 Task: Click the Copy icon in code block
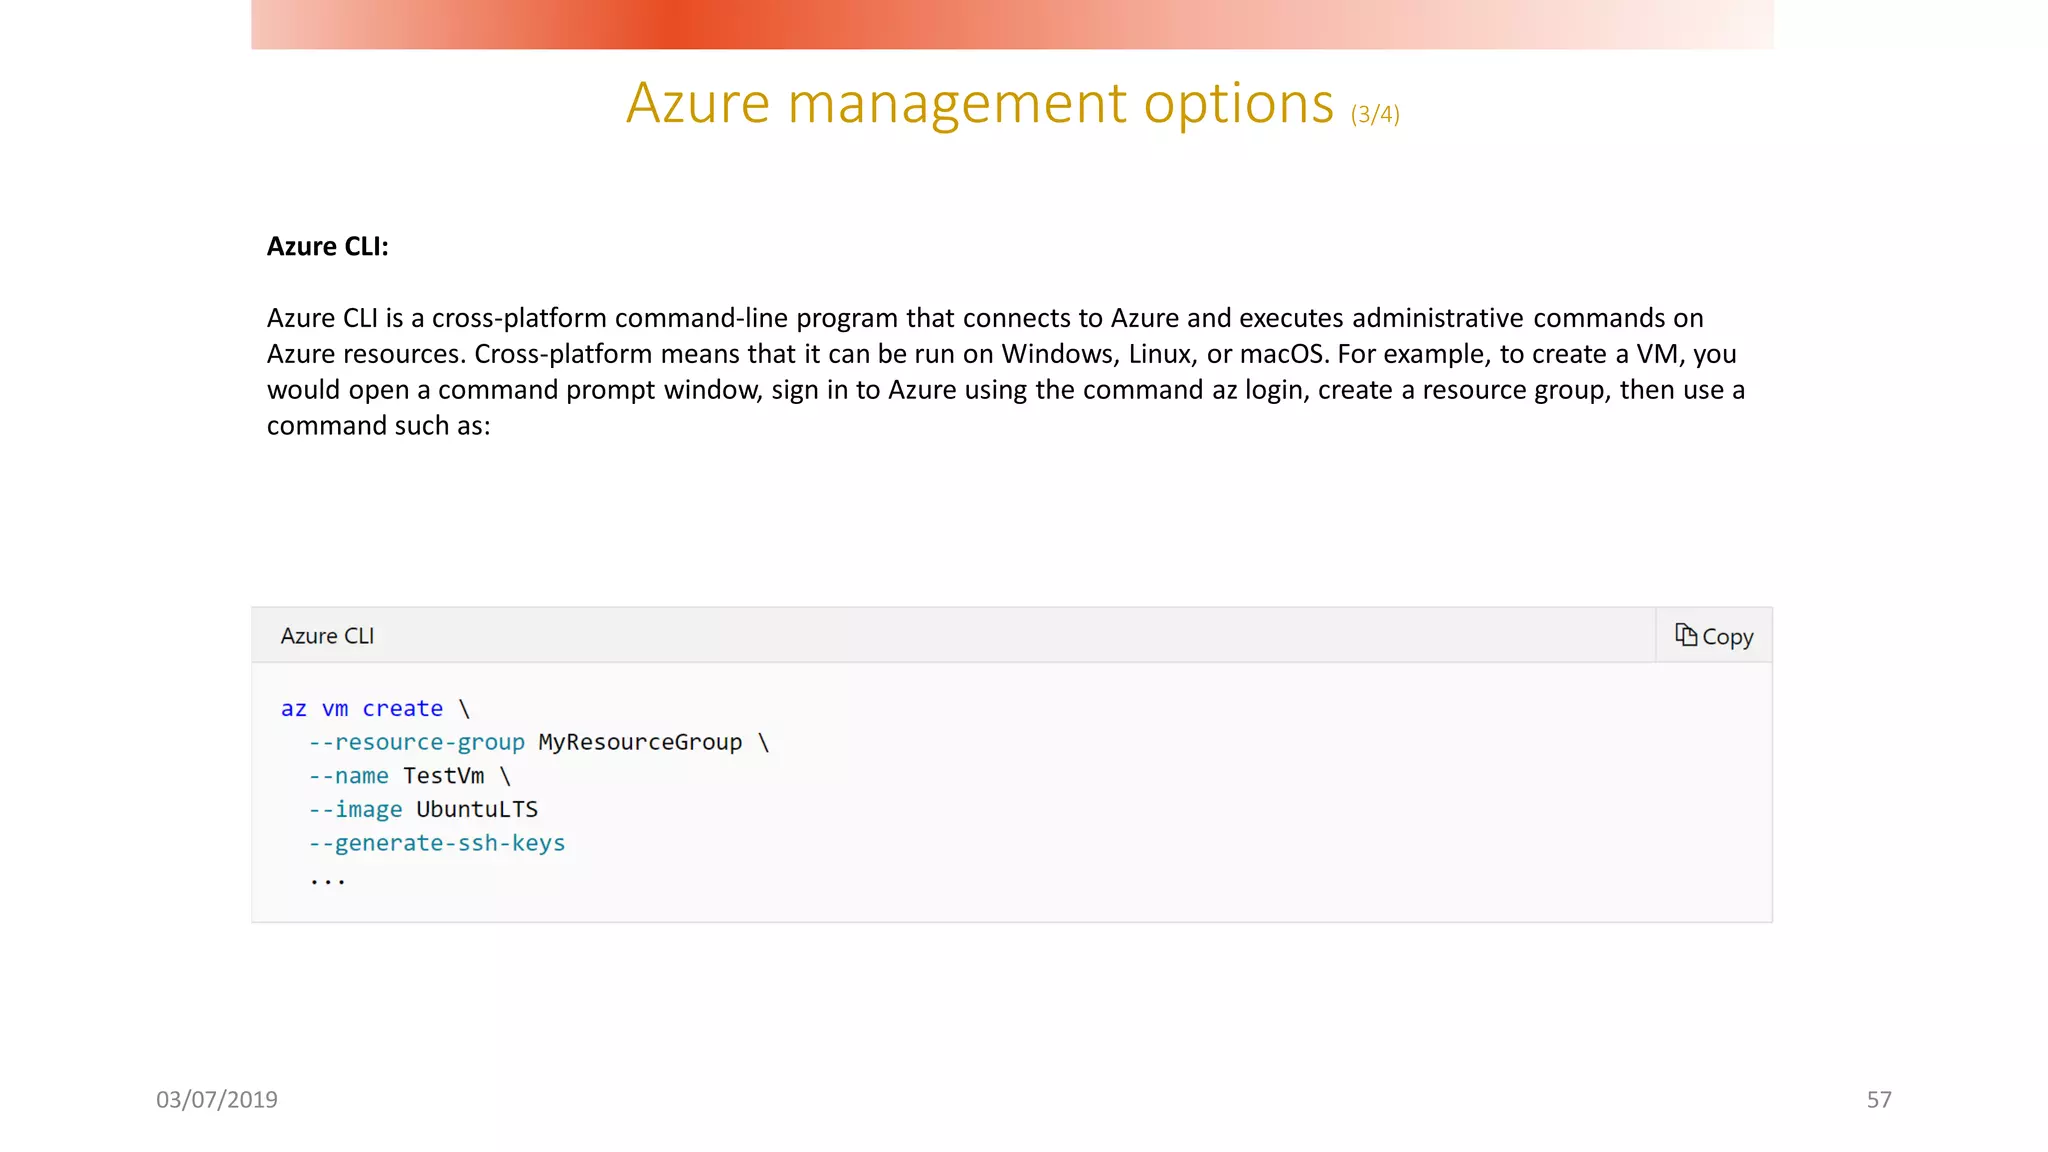[1686, 635]
